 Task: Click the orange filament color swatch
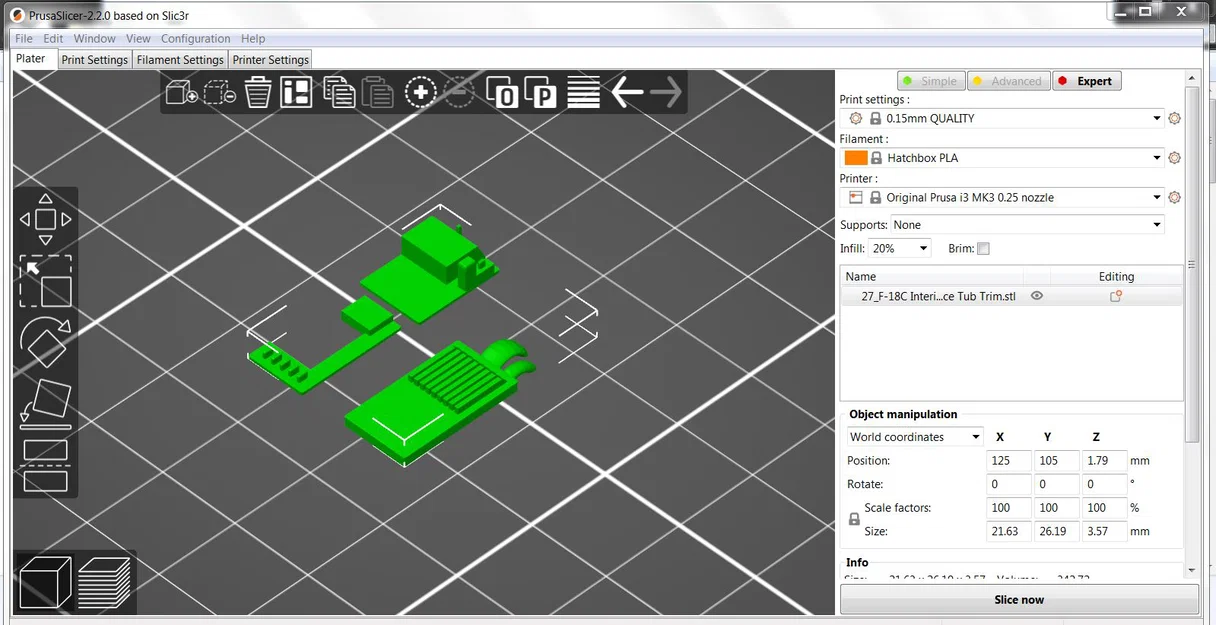pyautogui.click(x=856, y=158)
